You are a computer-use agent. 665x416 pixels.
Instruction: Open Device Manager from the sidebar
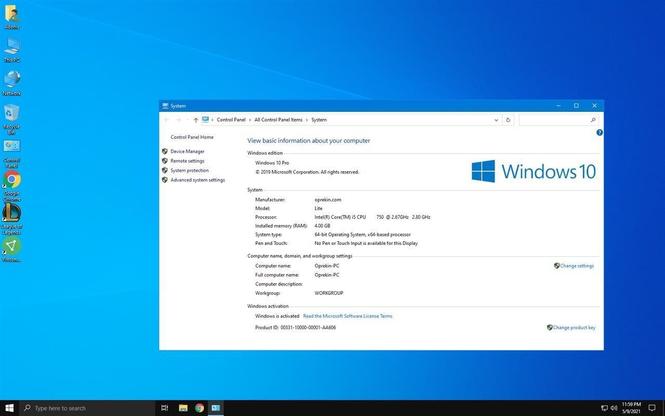(x=187, y=151)
